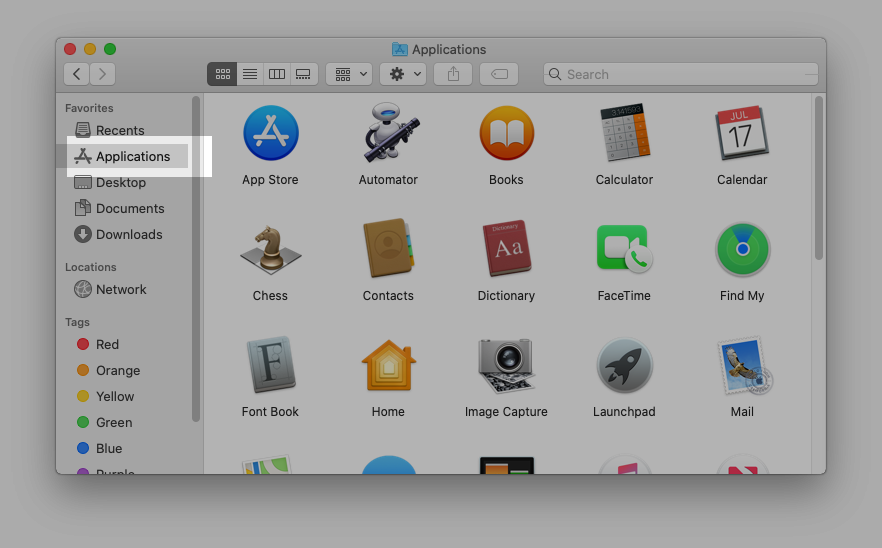This screenshot has height=548, width=882.
Task: Click the Locations section header
Action: (x=91, y=267)
